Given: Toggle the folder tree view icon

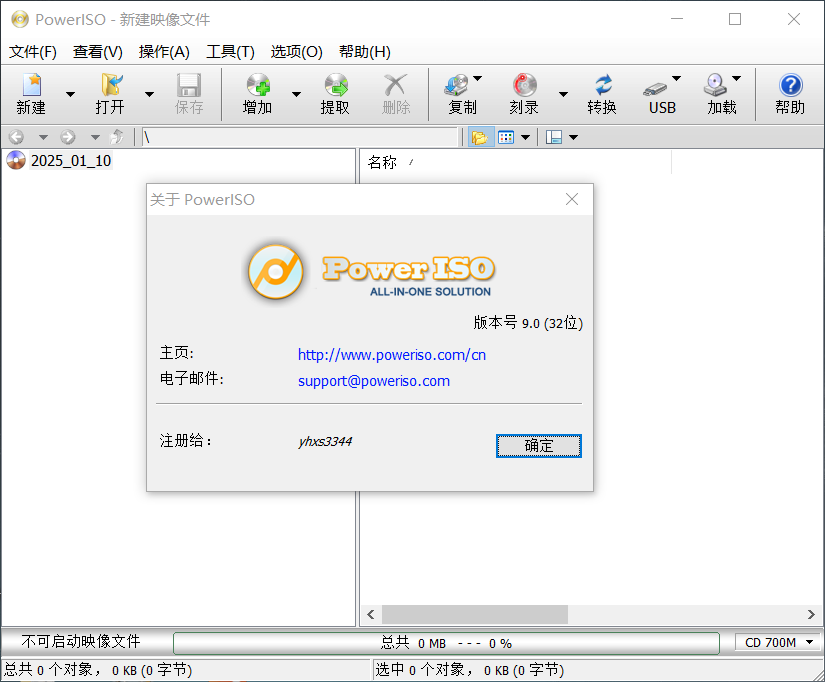Looking at the screenshot, I should [480, 137].
